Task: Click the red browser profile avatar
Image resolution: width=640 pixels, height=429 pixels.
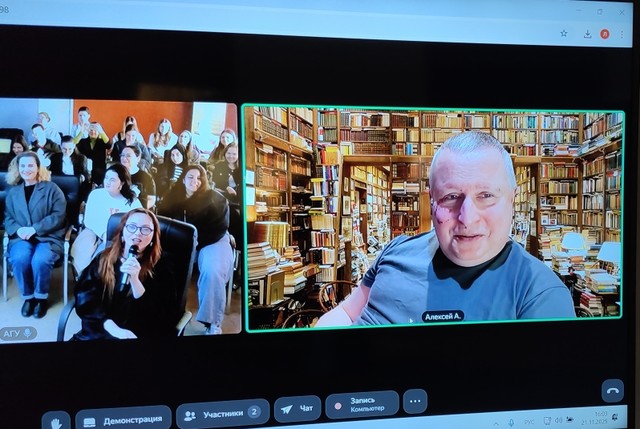Action: click(605, 33)
